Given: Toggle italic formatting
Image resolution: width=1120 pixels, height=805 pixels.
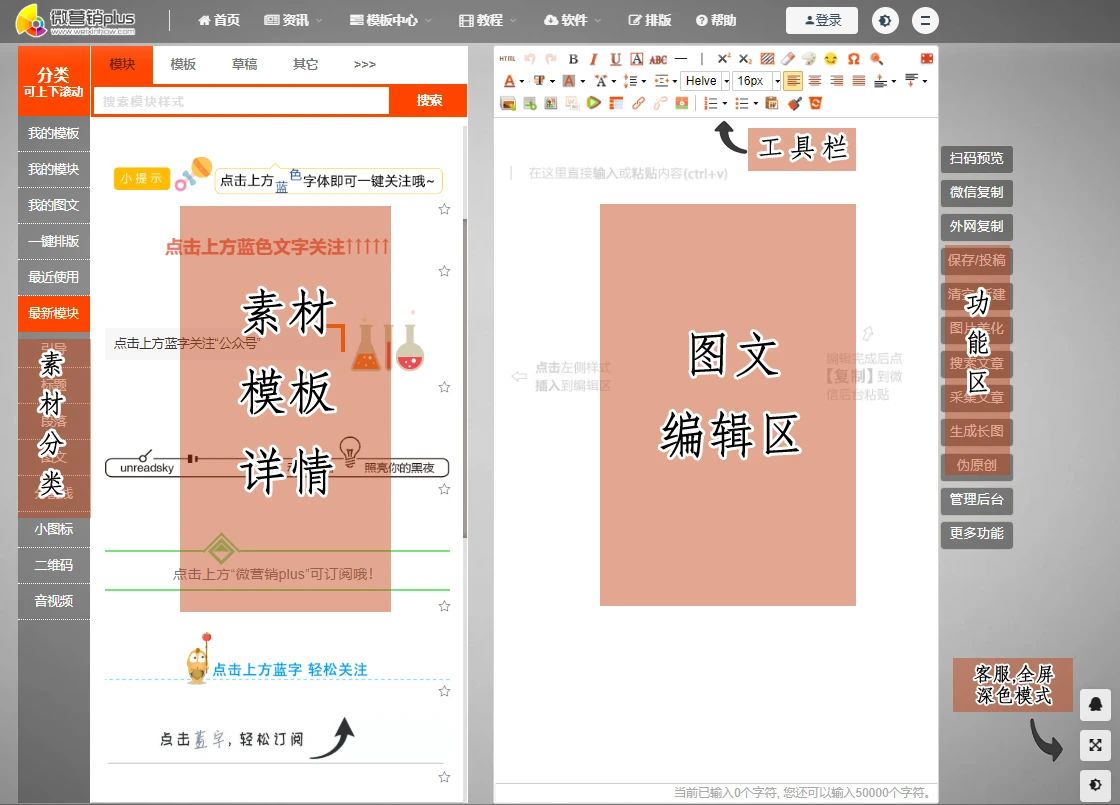Looking at the screenshot, I should pyautogui.click(x=594, y=59).
